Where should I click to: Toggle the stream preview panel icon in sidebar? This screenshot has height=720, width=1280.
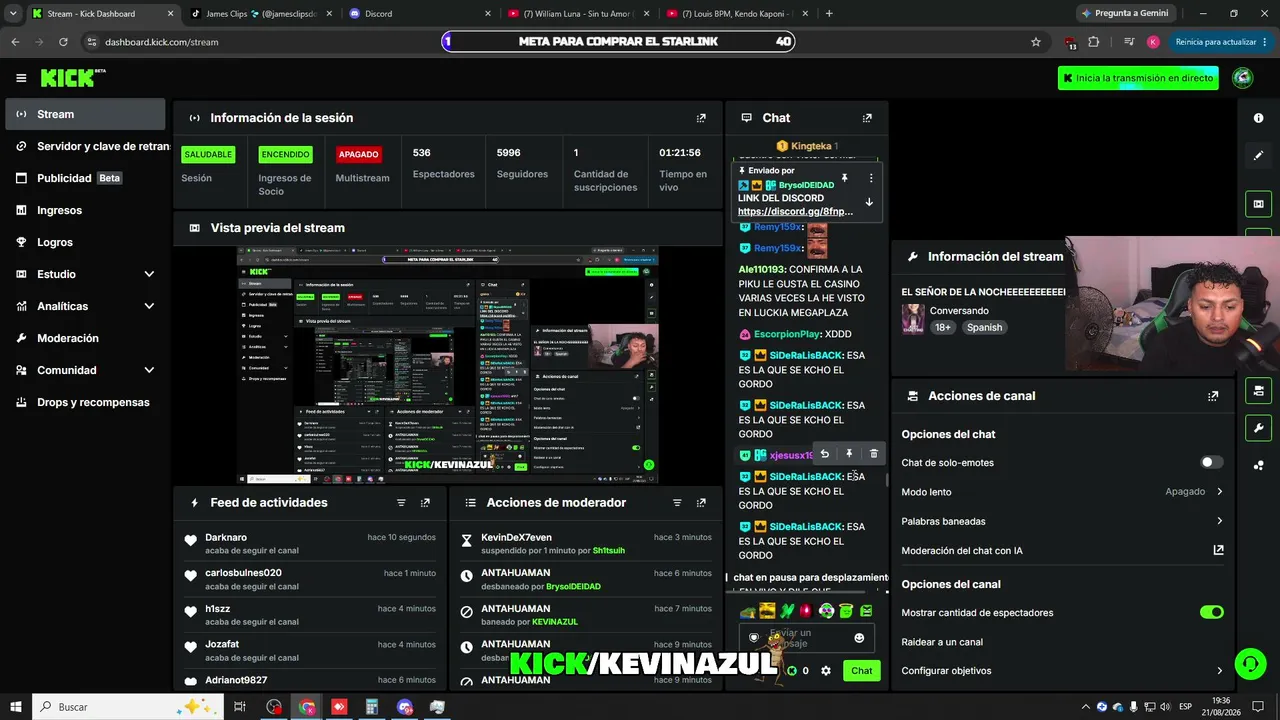1258,204
